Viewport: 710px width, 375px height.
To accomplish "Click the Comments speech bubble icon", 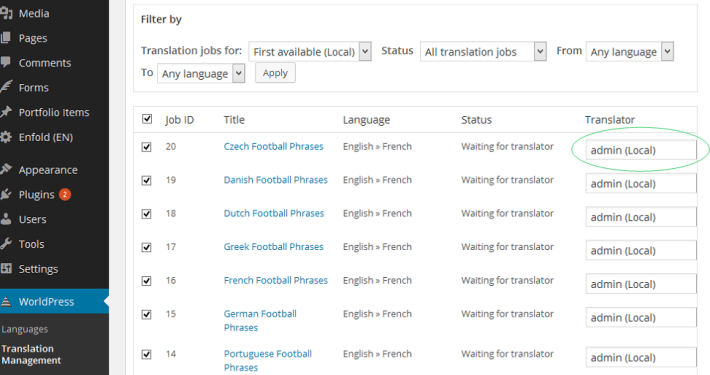I will (5, 62).
